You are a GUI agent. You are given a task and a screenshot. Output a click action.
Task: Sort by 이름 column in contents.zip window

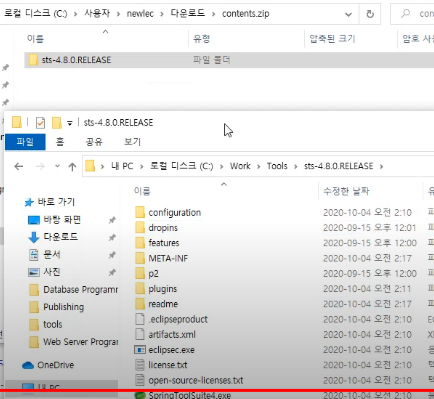tap(35, 39)
